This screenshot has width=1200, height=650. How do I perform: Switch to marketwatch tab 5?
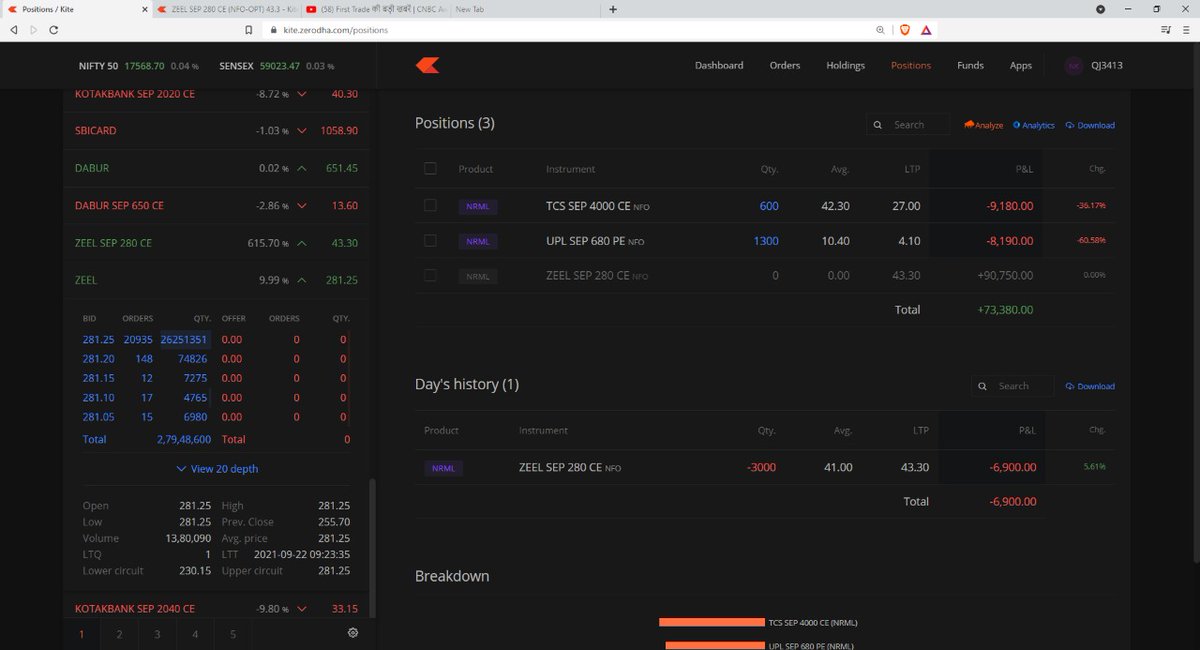[233, 634]
